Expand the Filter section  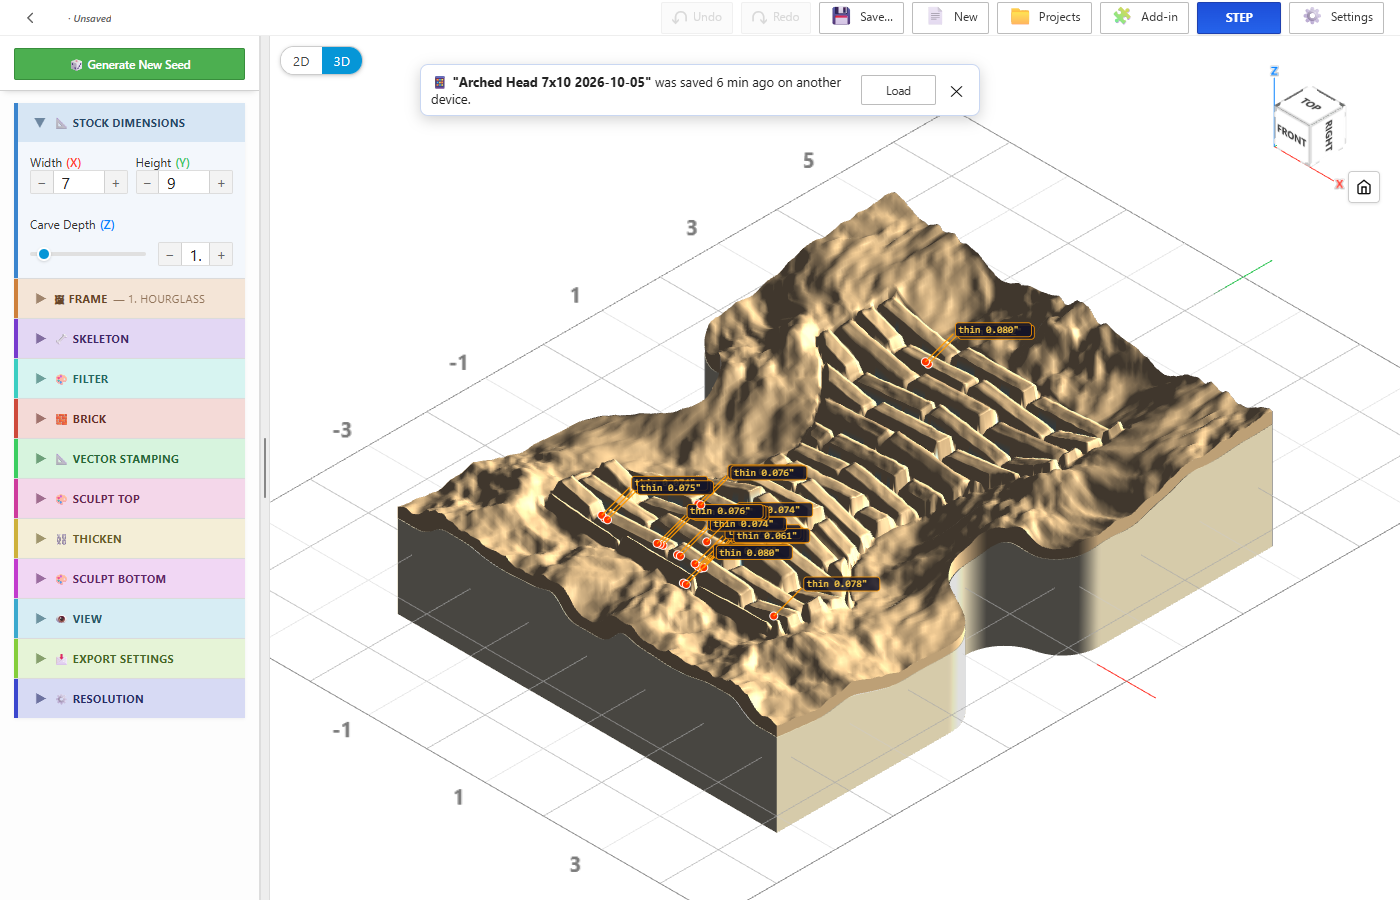click(x=40, y=379)
